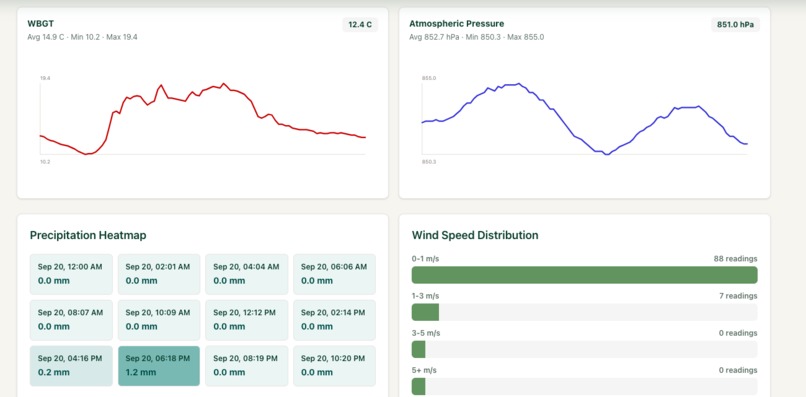Click the WBGT 12.4 C value badge
Image resolution: width=806 pixels, height=397 pixels.
[x=360, y=25]
